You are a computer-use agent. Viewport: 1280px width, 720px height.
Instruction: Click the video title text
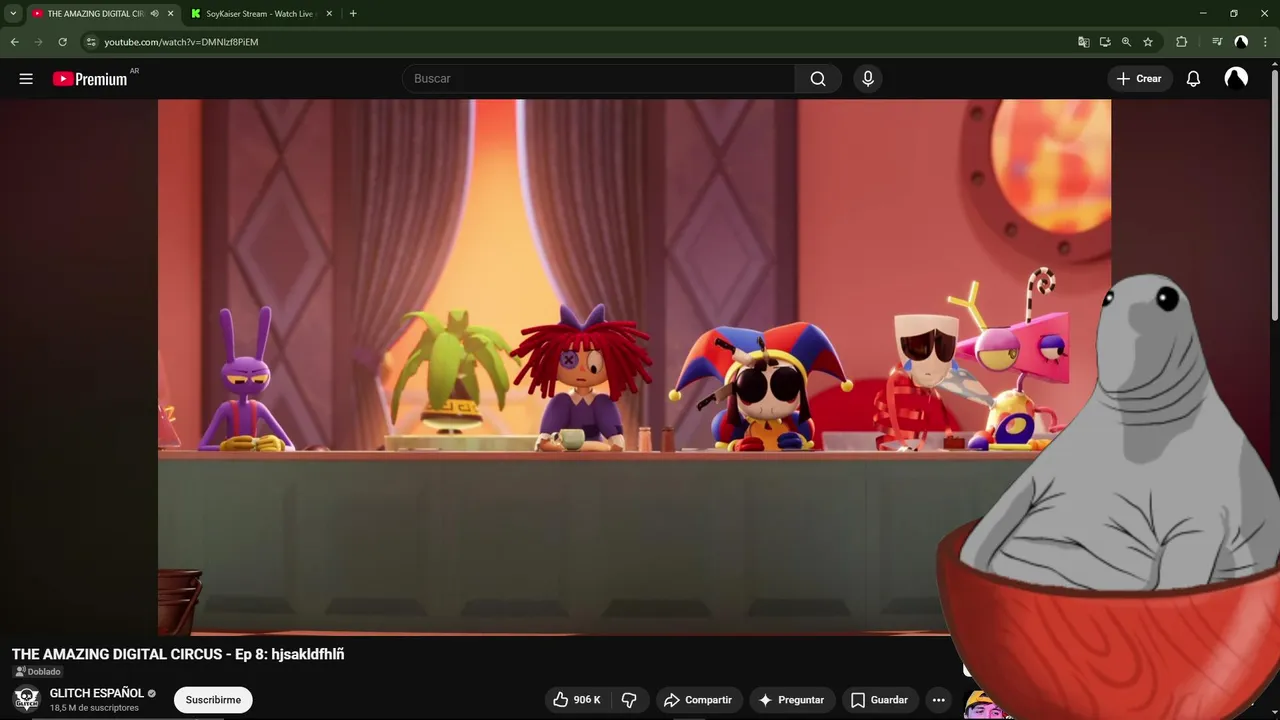(x=178, y=654)
